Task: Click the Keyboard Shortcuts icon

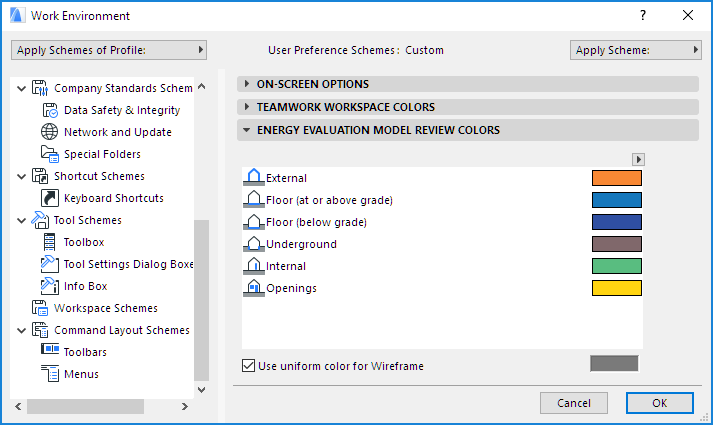Action: (x=50, y=198)
